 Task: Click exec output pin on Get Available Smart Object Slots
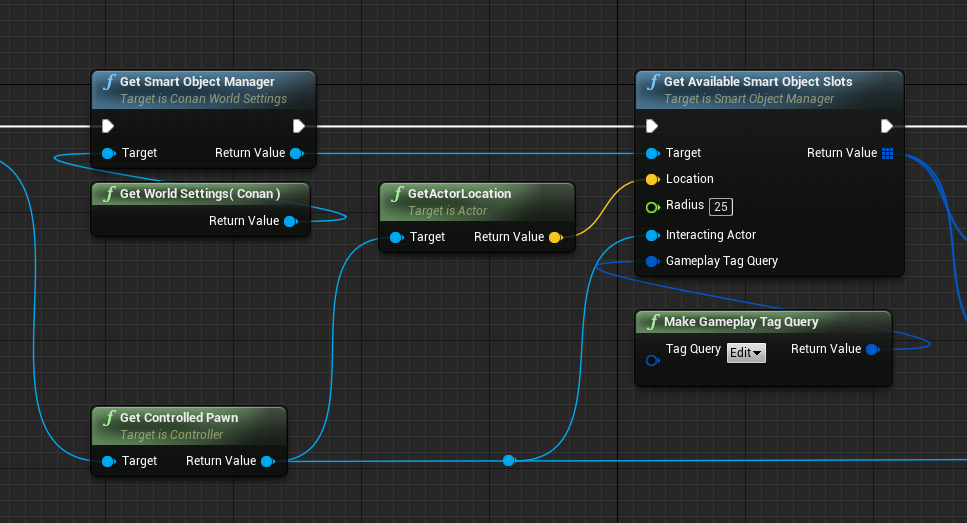point(886,126)
